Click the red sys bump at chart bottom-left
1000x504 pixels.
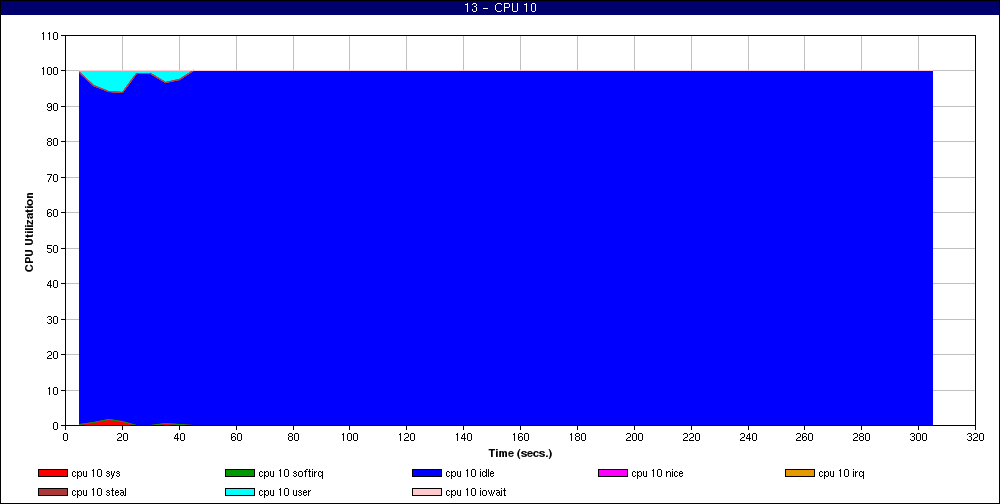click(x=110, y=422)
